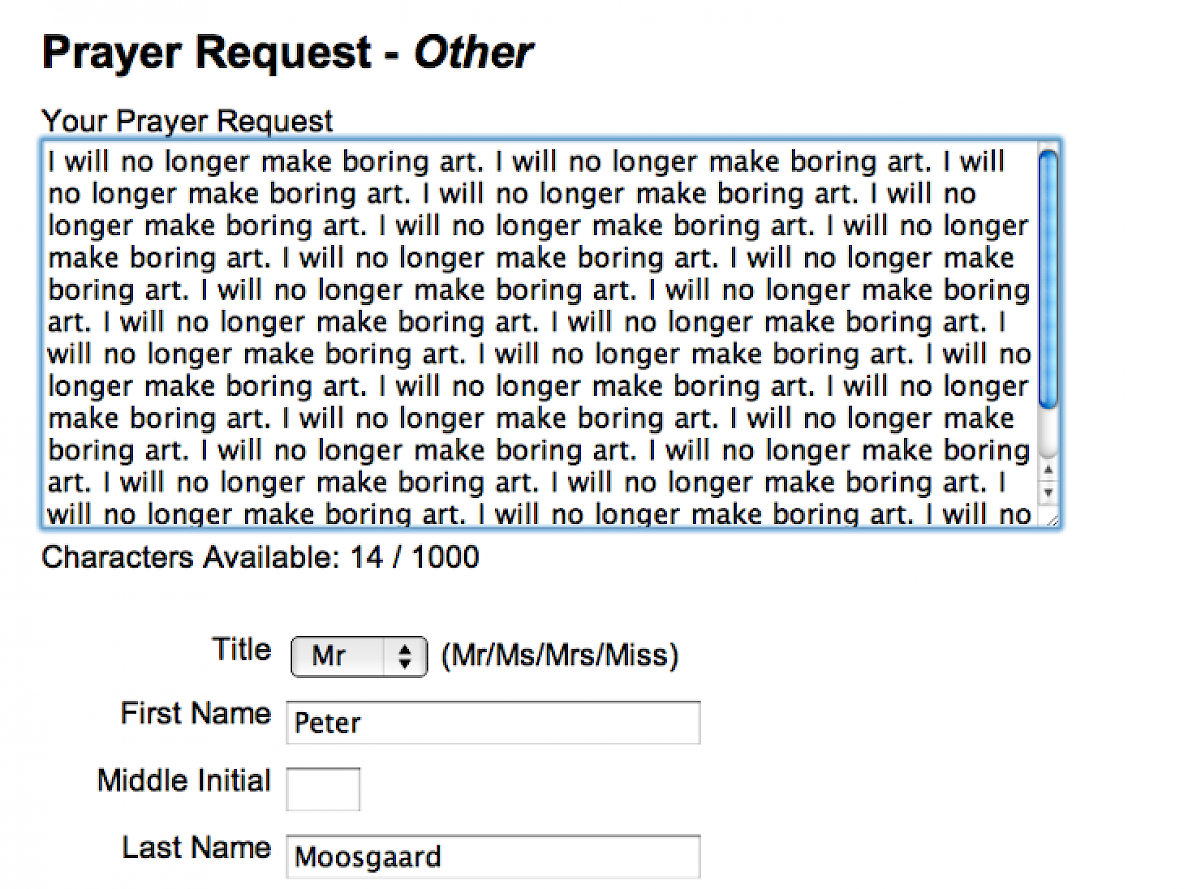Click the "(Mr/Ms/Mrs/Miss)" hint text
This screenshot has height=889, width=1200.
pyautogui.click(x=560, y=657)
